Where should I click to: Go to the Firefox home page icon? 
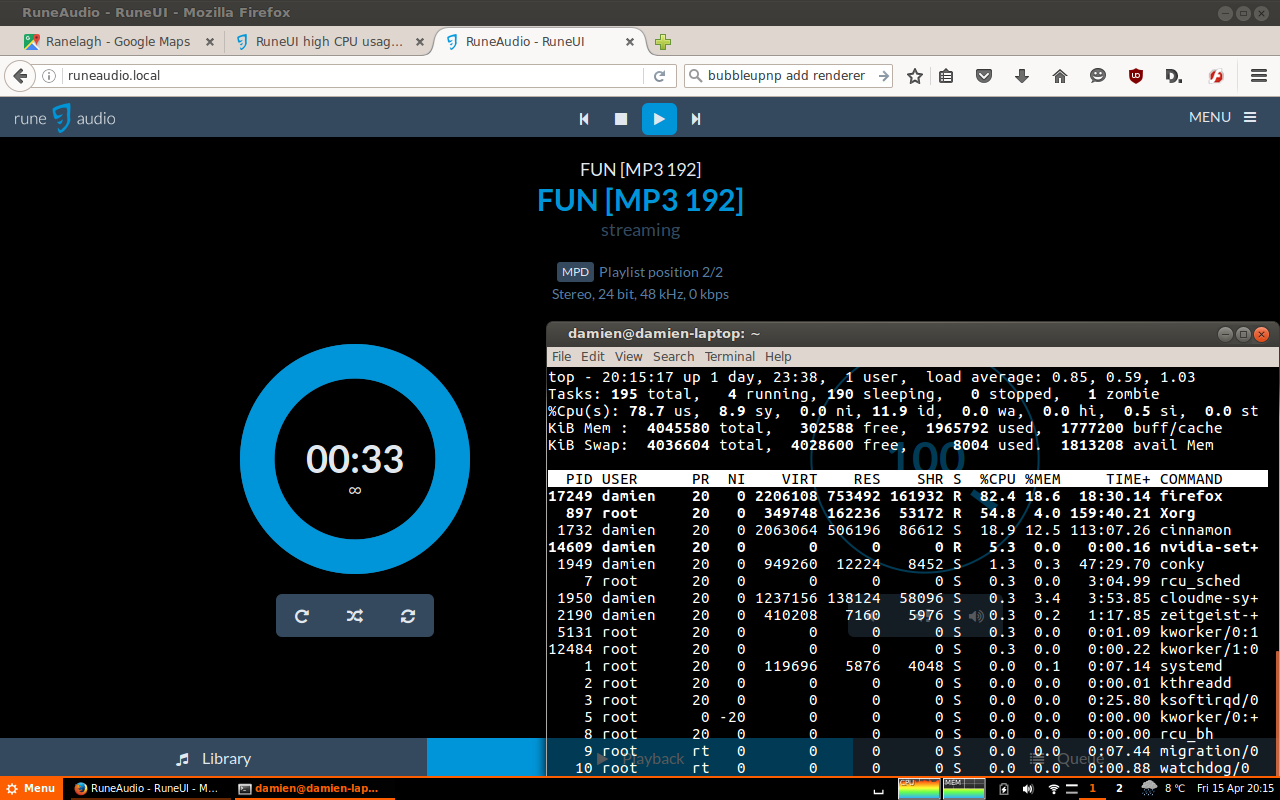[1060, 76]
